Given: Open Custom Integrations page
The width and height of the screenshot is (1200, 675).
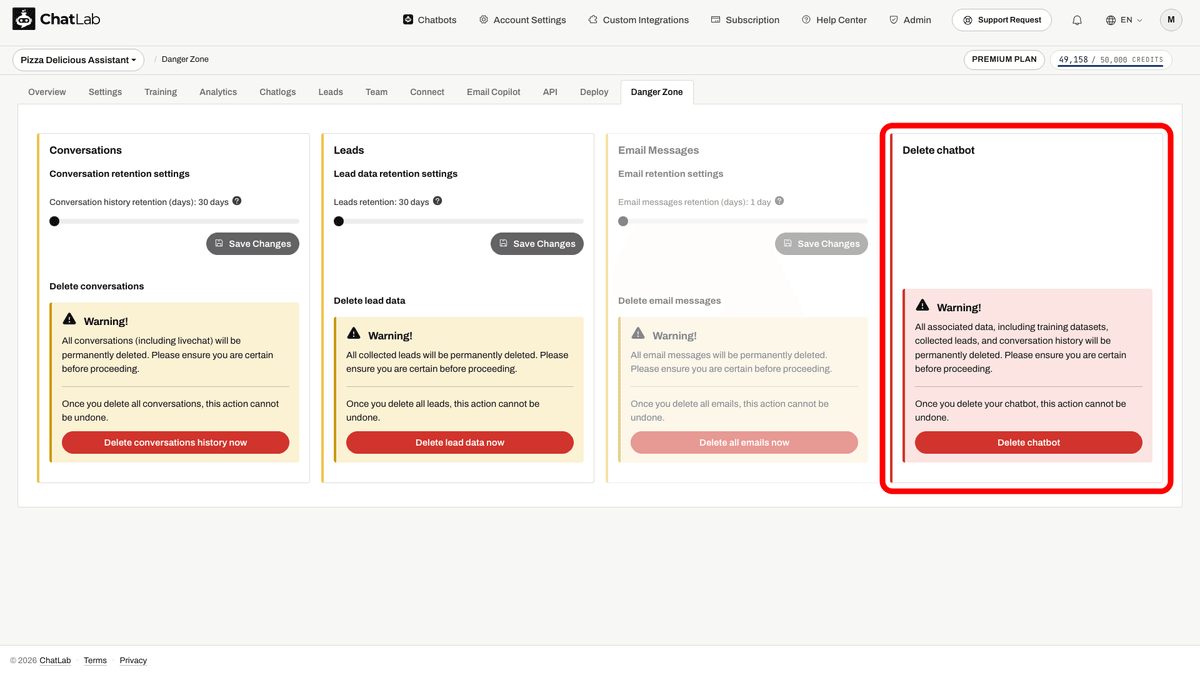Looking at the screenshot, I should pos(638,20).
